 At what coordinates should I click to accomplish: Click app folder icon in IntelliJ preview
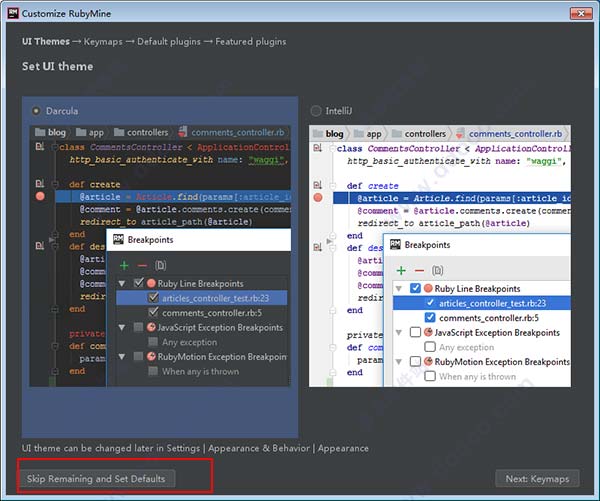[x=359, y=134]
